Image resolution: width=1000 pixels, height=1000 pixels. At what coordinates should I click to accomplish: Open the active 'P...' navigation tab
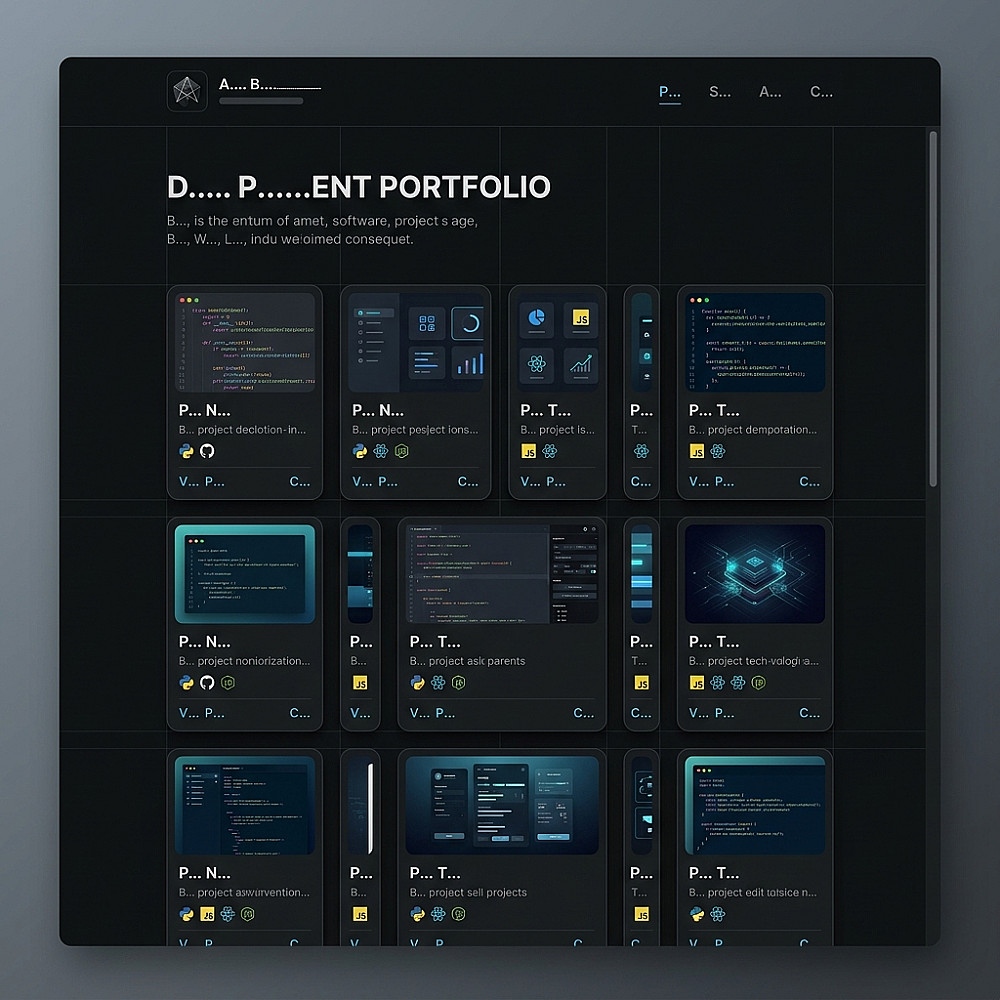tap(670, 92)
